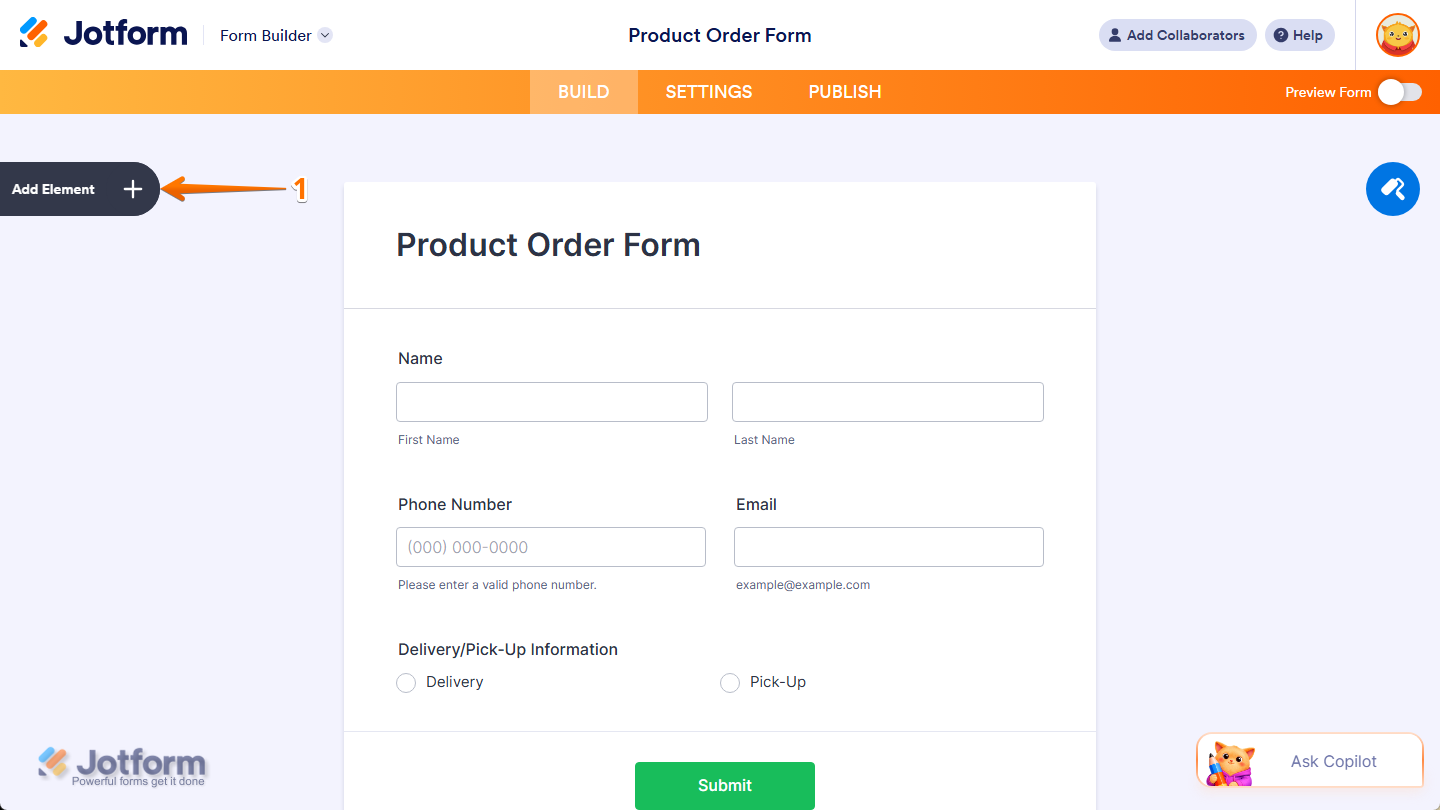Select the Delivery radio button

pos(406,682)
